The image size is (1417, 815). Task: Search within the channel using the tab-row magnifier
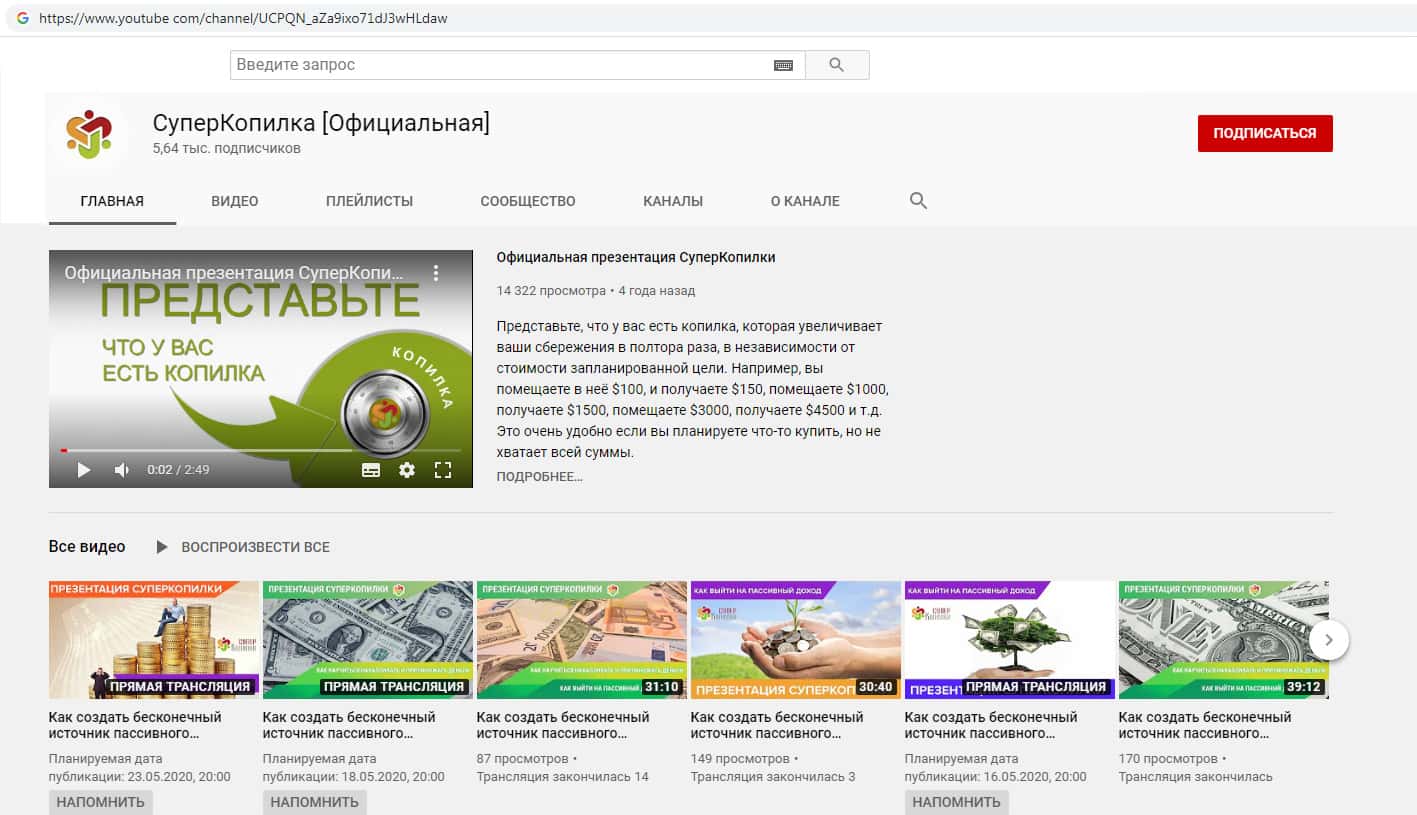918,201
